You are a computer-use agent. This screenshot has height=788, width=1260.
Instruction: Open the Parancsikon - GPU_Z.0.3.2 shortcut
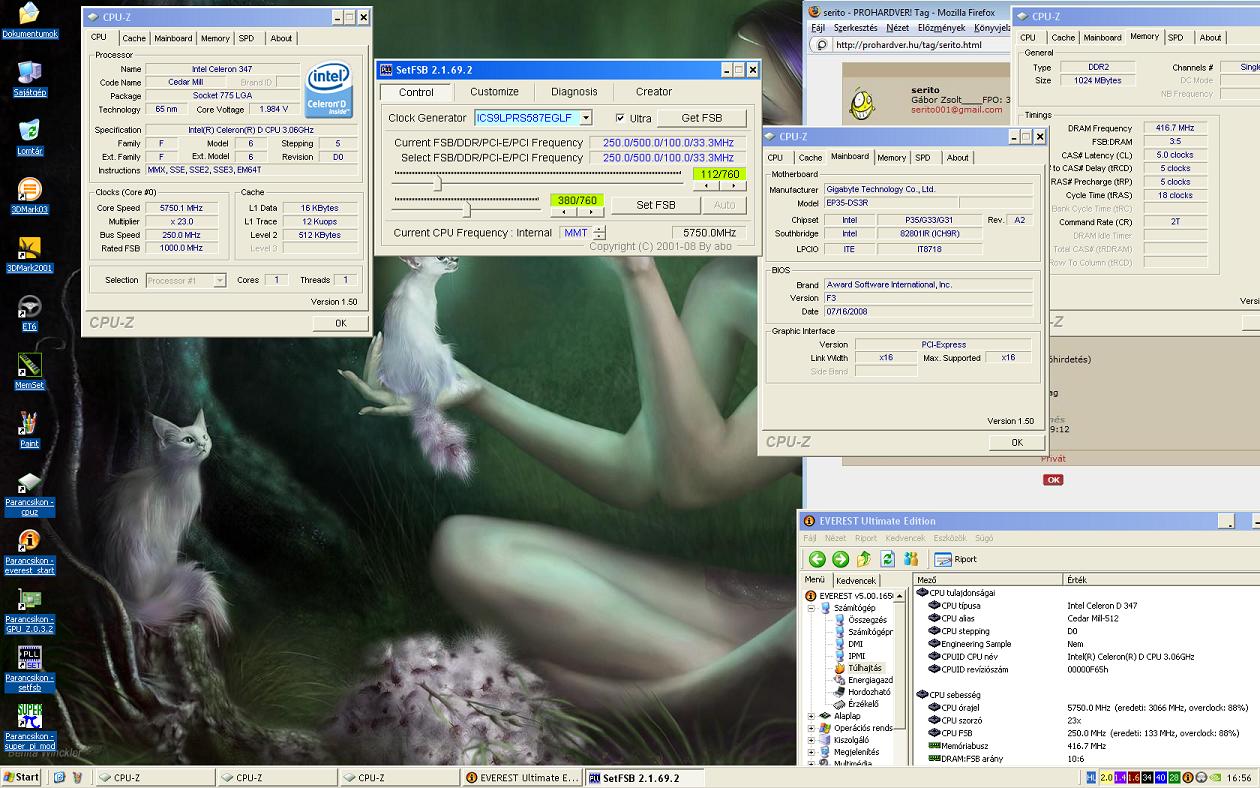(29, 611)
